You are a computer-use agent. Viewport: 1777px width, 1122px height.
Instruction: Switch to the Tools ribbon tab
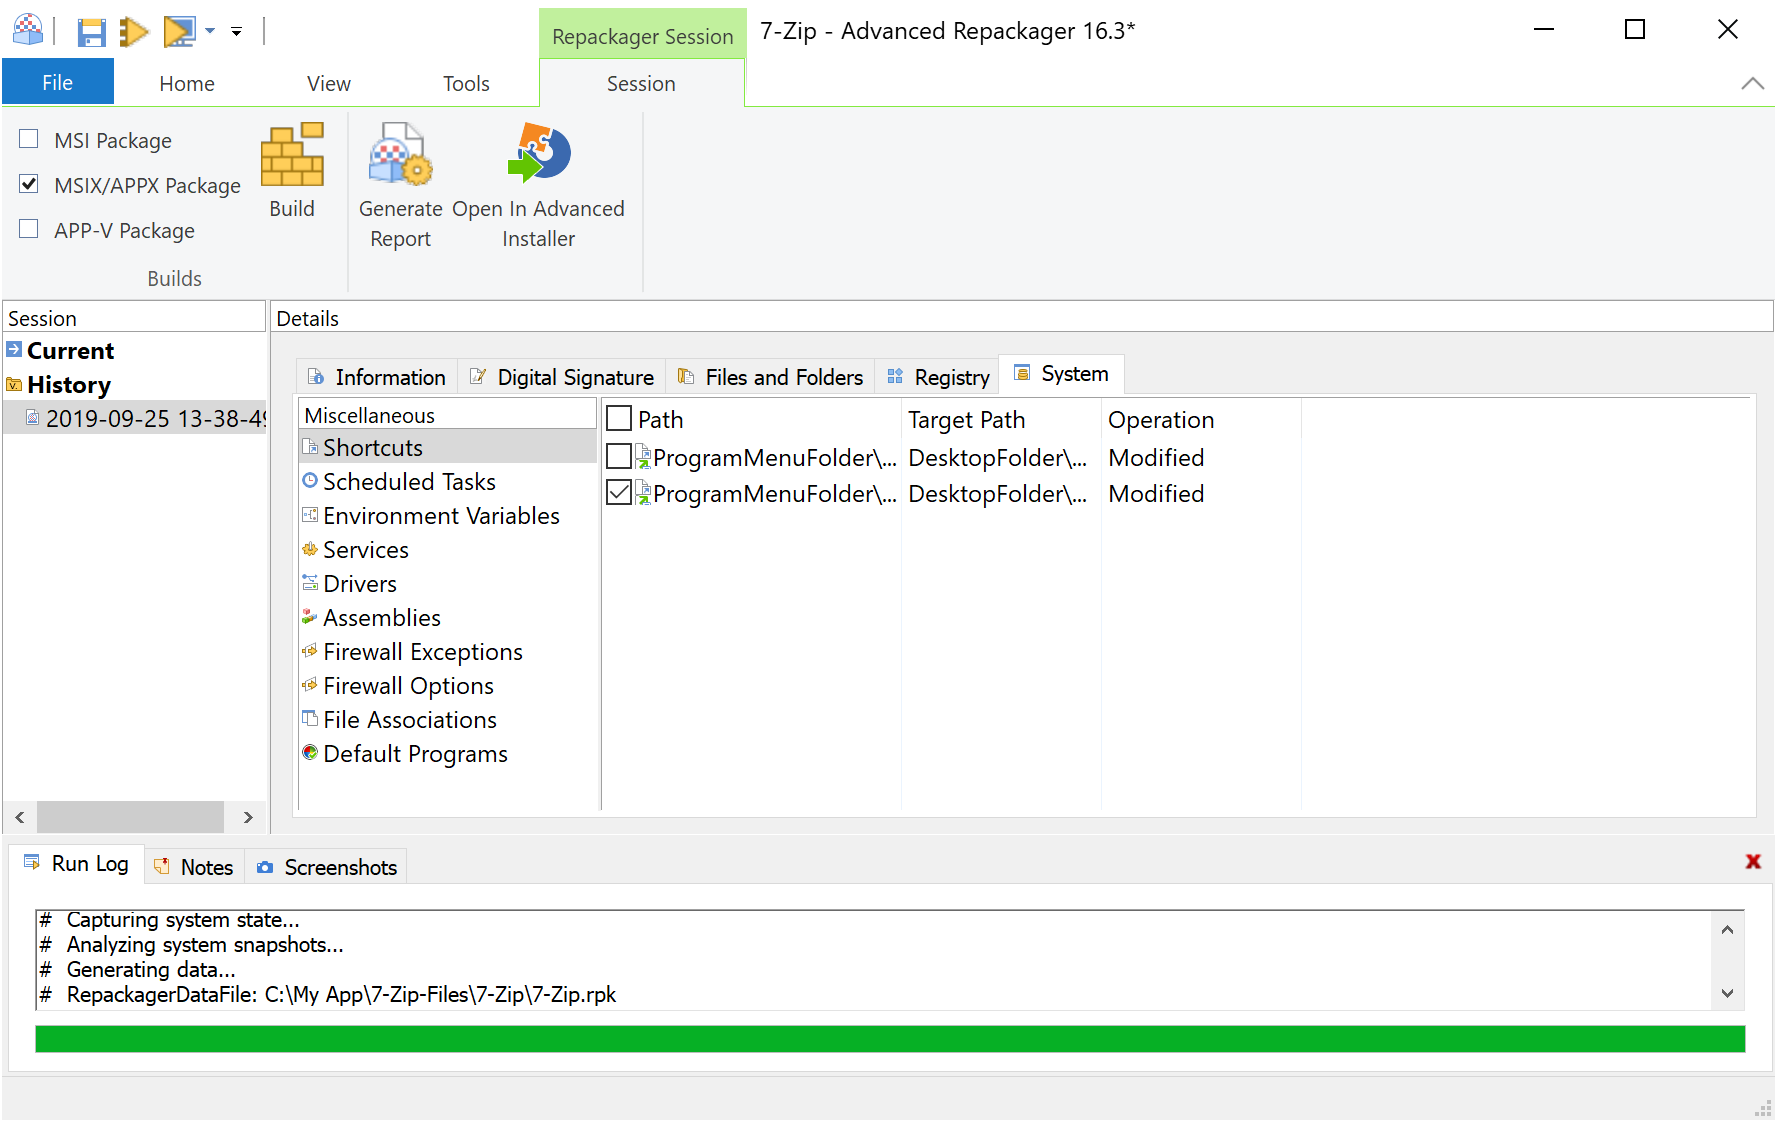pyautogui.click(x=466, y=84)
